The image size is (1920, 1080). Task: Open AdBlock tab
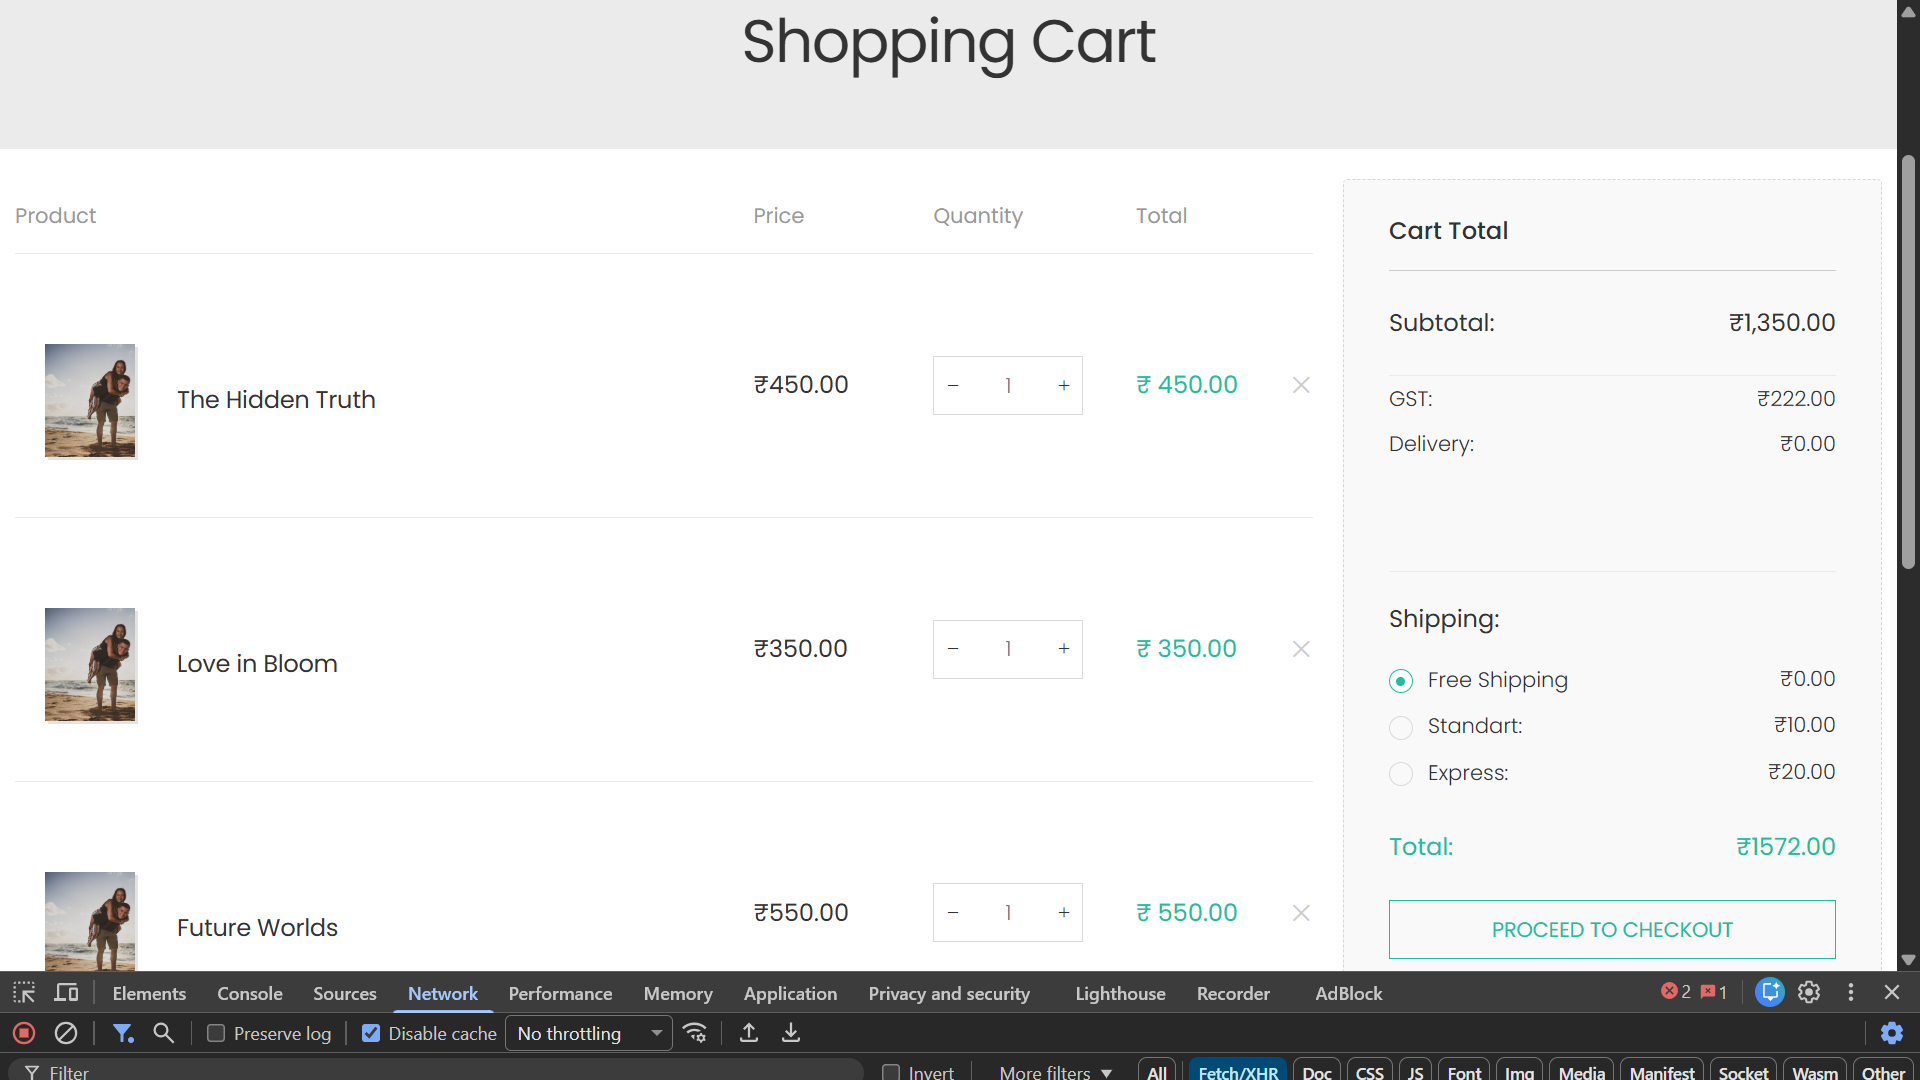coord(1348,994)
